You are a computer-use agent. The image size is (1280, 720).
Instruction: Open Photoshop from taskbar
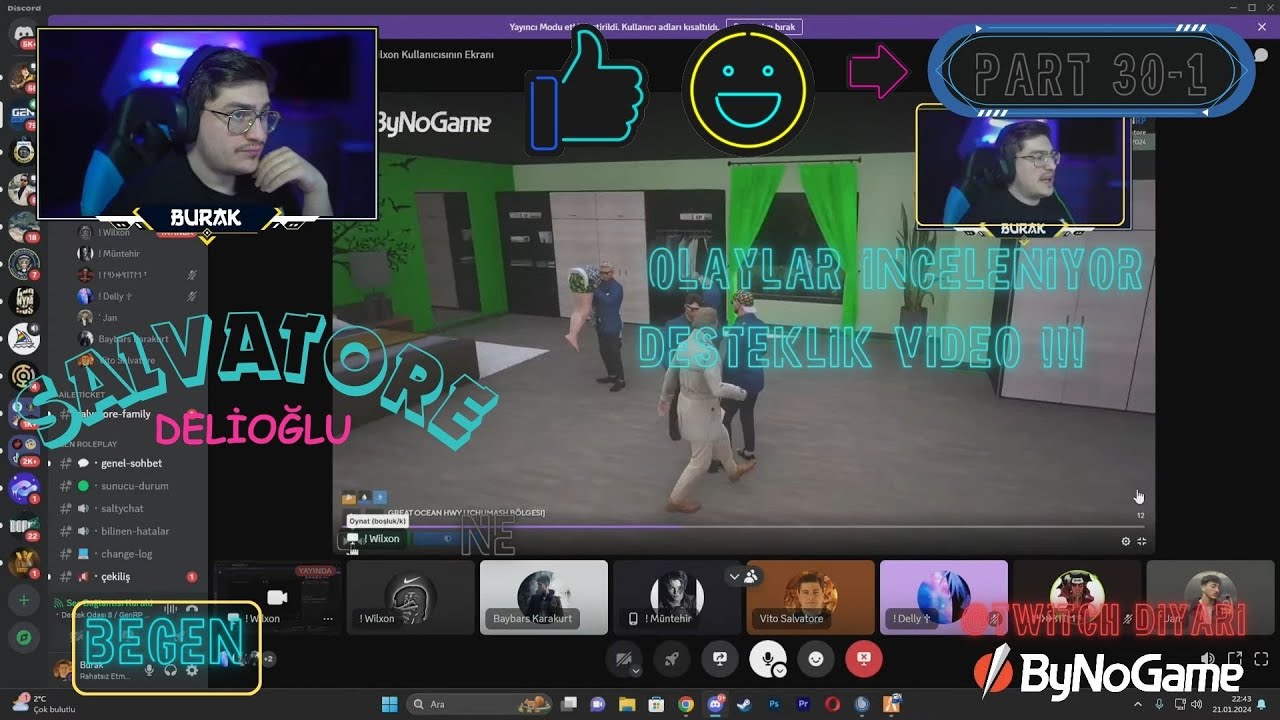click(x=774, y=704)
